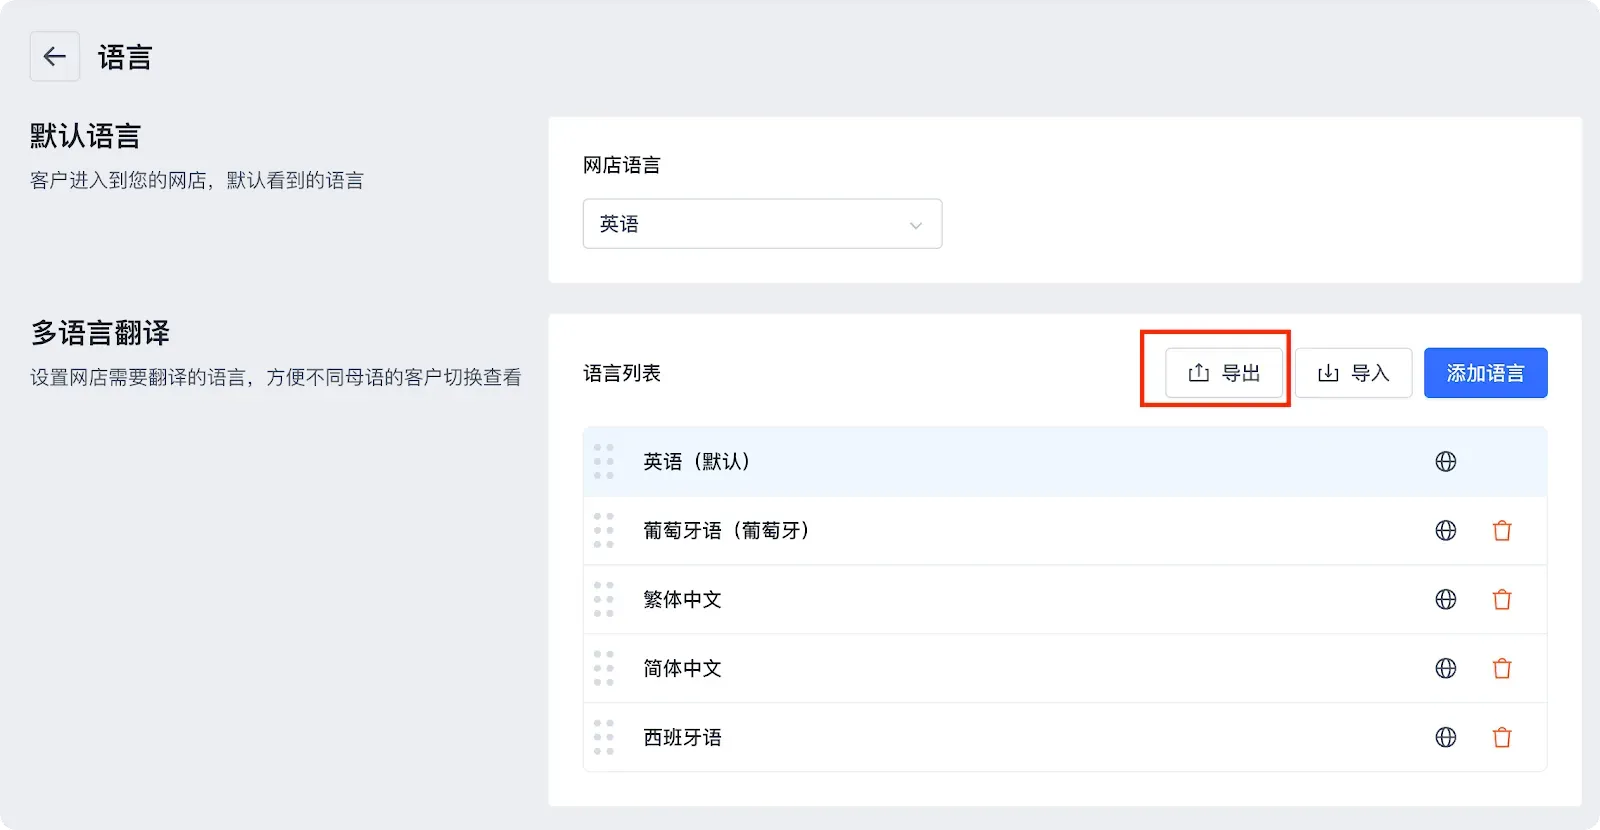Click globe icon for 繁体中文 row
This screenshot has height=830, width=1600.
click(1446, 600)
